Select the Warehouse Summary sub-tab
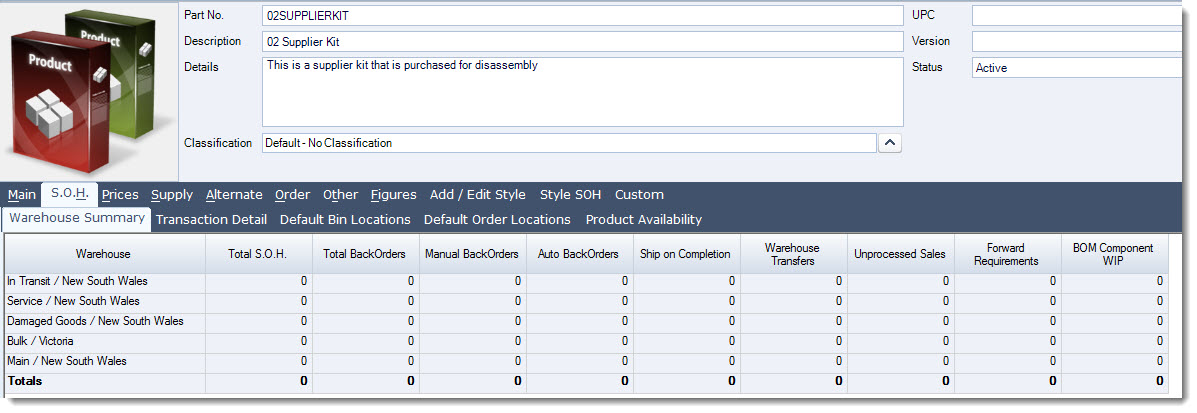 tap(77, 218)
